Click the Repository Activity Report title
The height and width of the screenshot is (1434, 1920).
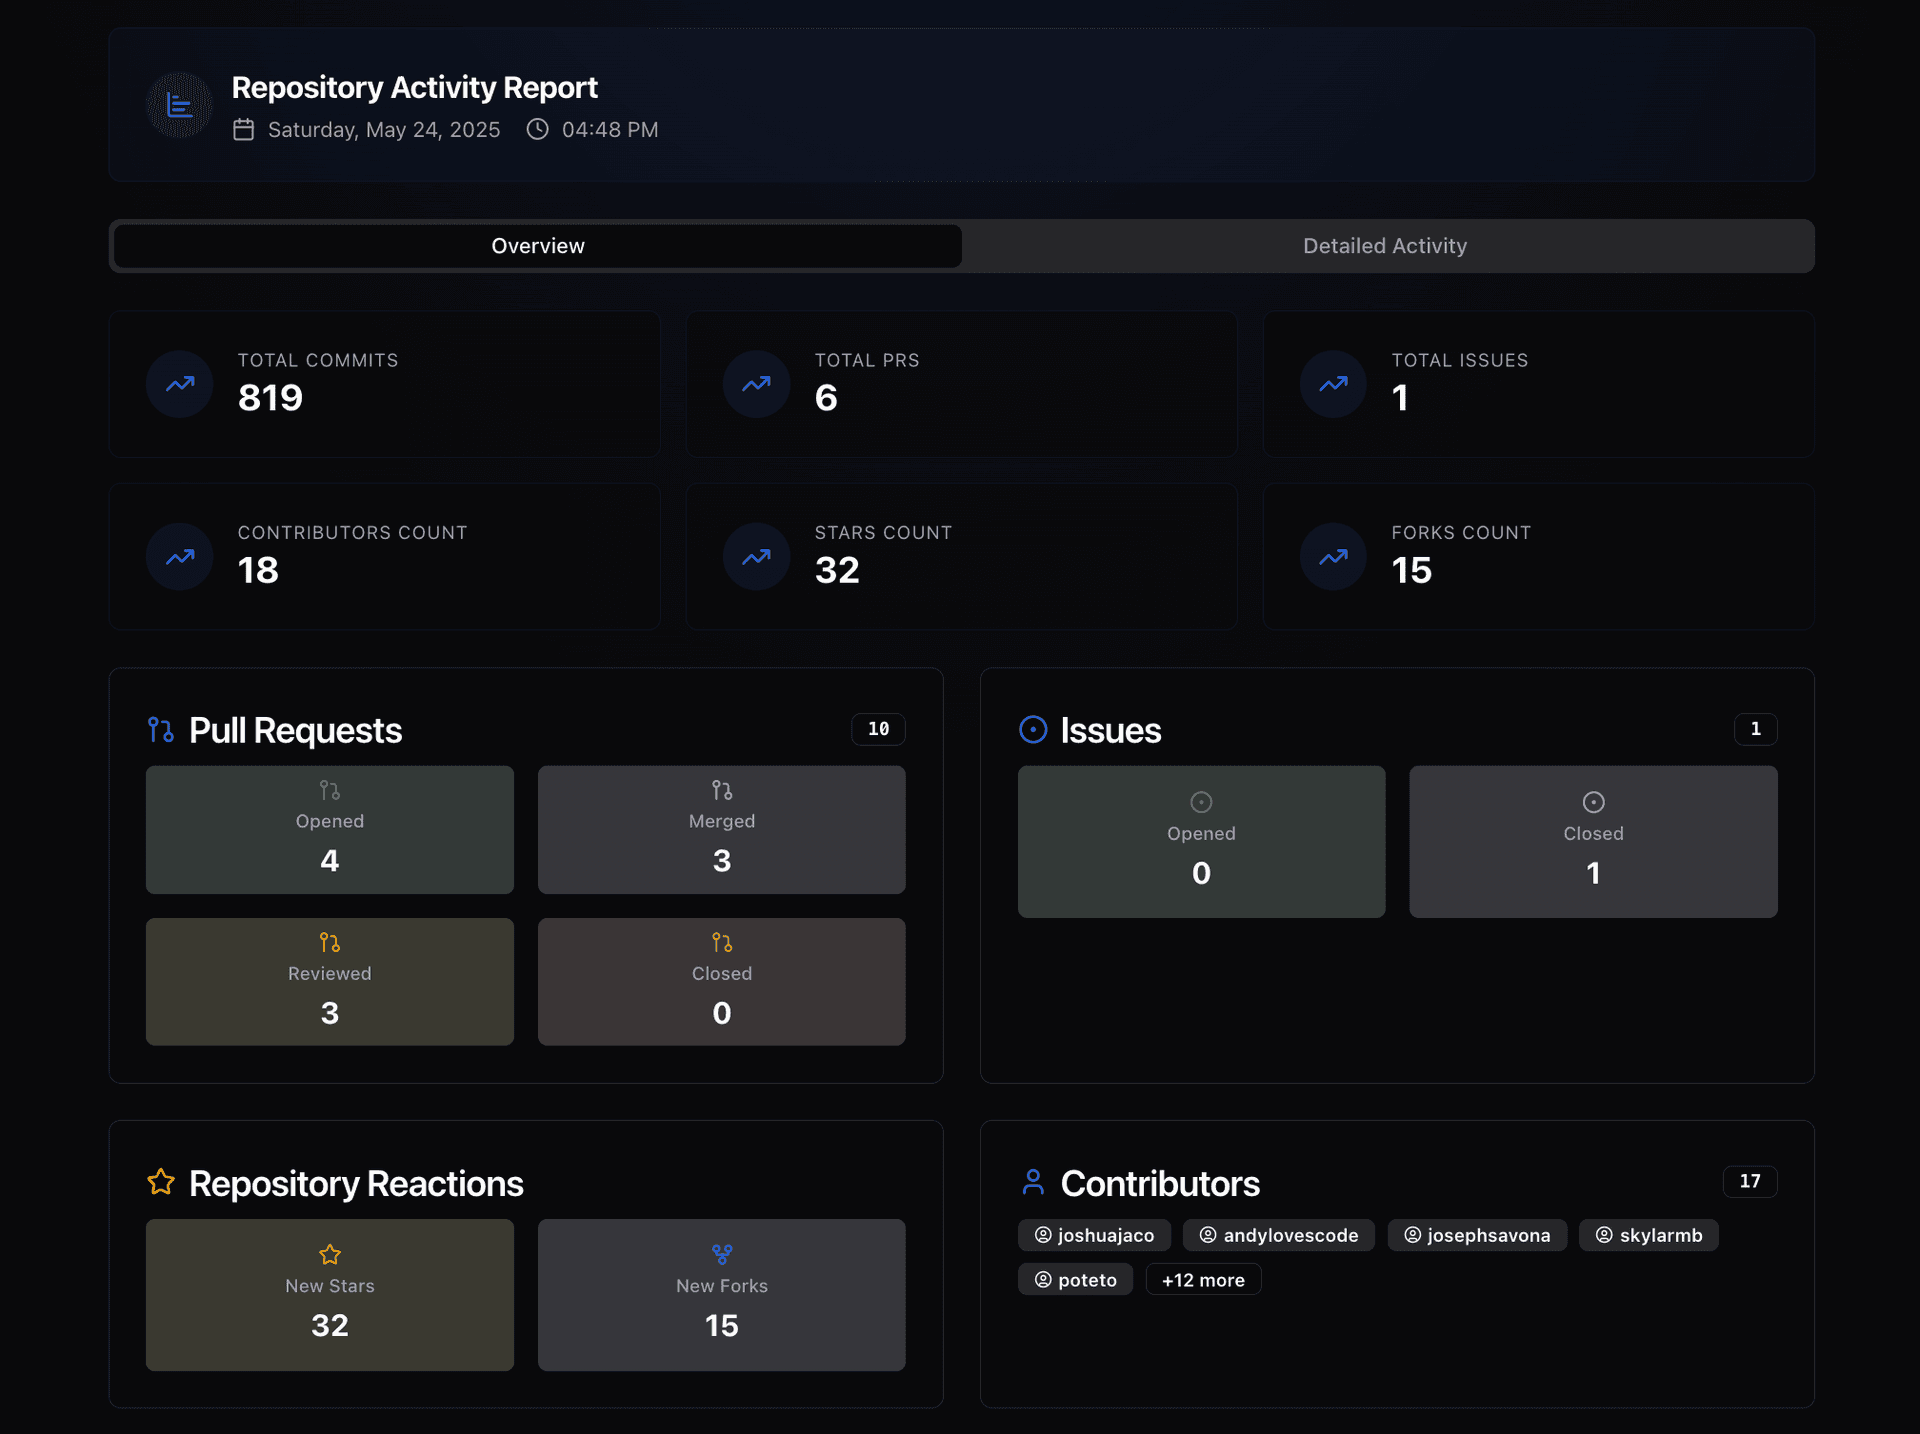coord(415,88)
